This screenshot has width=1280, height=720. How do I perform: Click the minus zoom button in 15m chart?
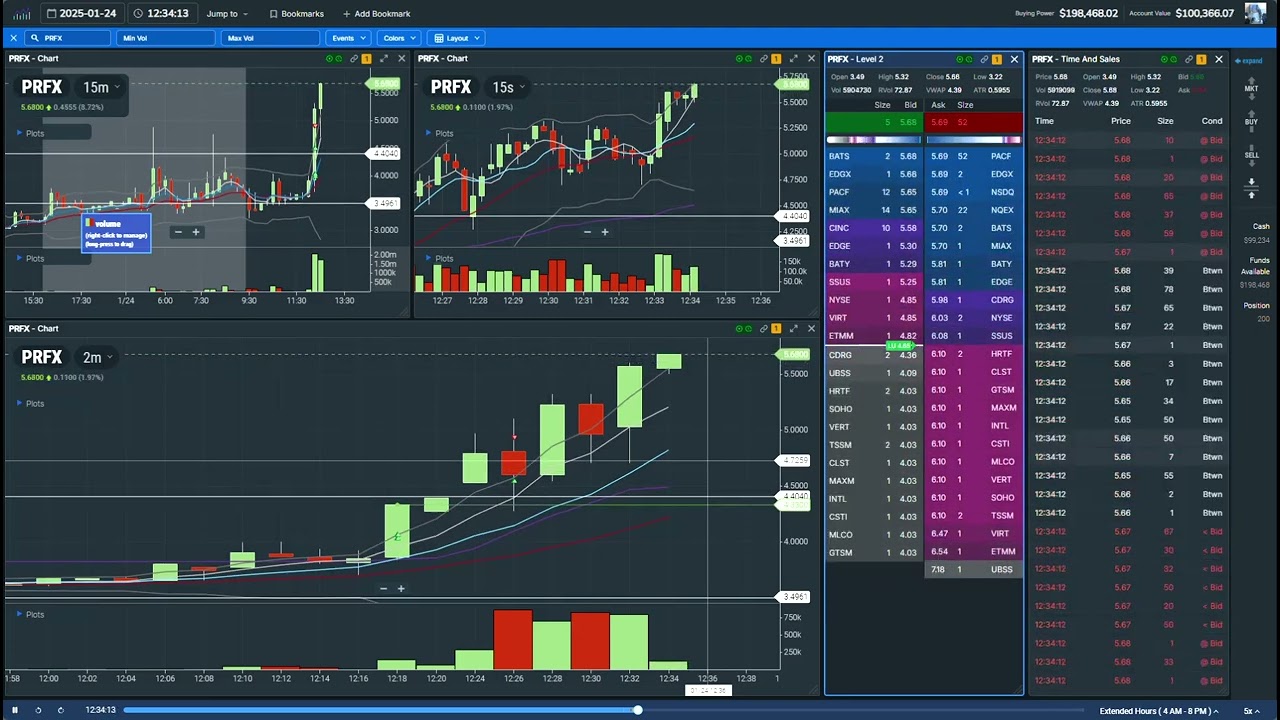point(178,232)
